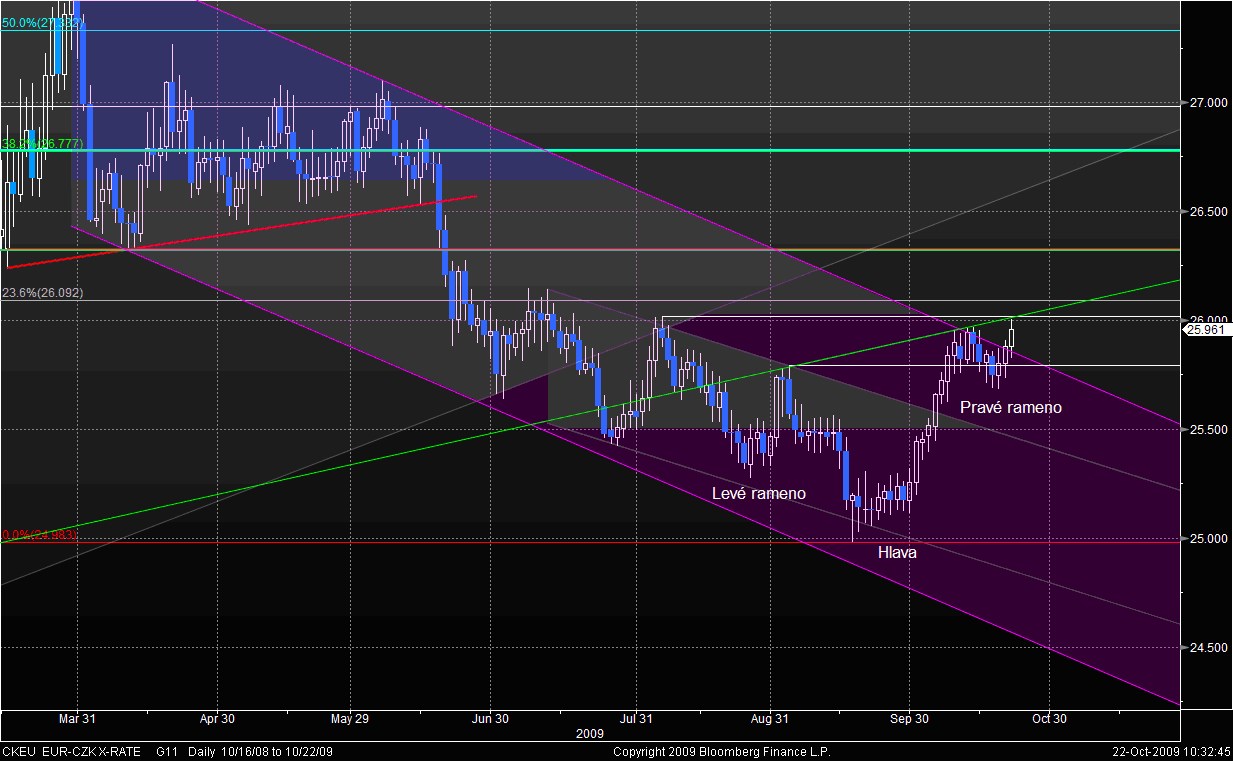Screen dimensions: 1233x761
Task: Click the CKEU EUR-CZK X-RATE ticker text
Action: click(x=72, y=751)
